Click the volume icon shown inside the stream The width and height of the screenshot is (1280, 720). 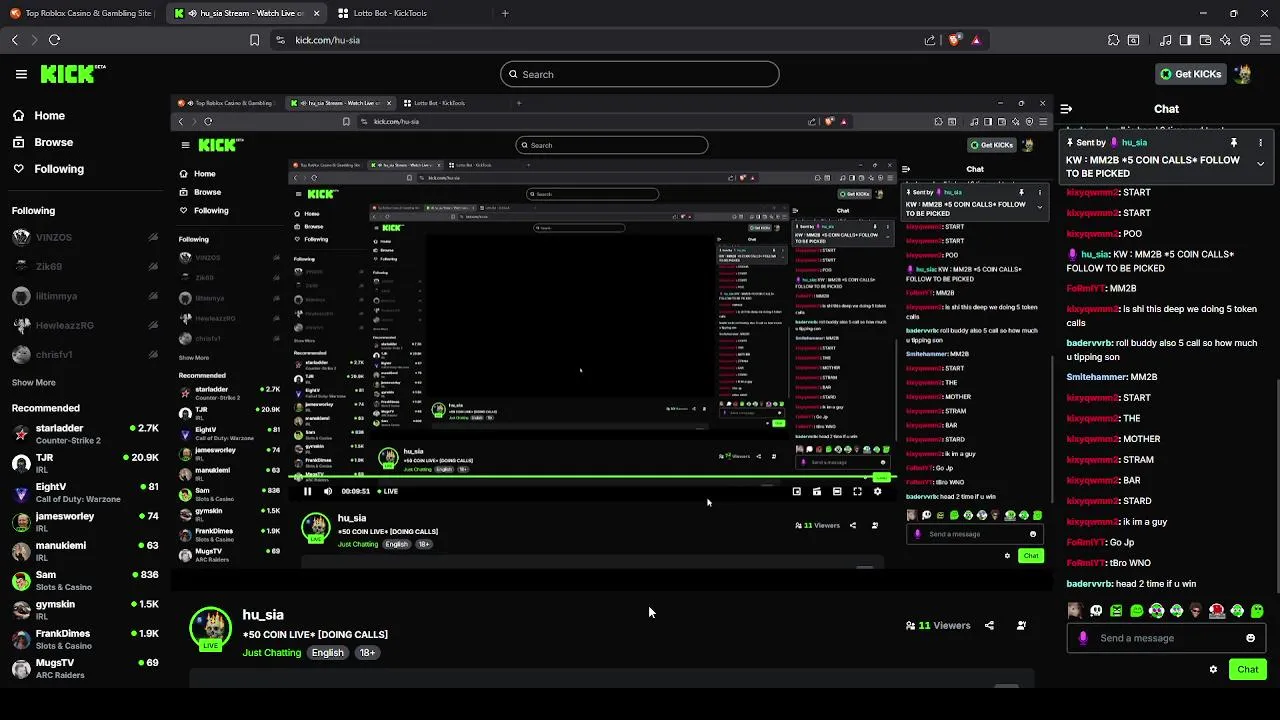[x=327, y=491]
